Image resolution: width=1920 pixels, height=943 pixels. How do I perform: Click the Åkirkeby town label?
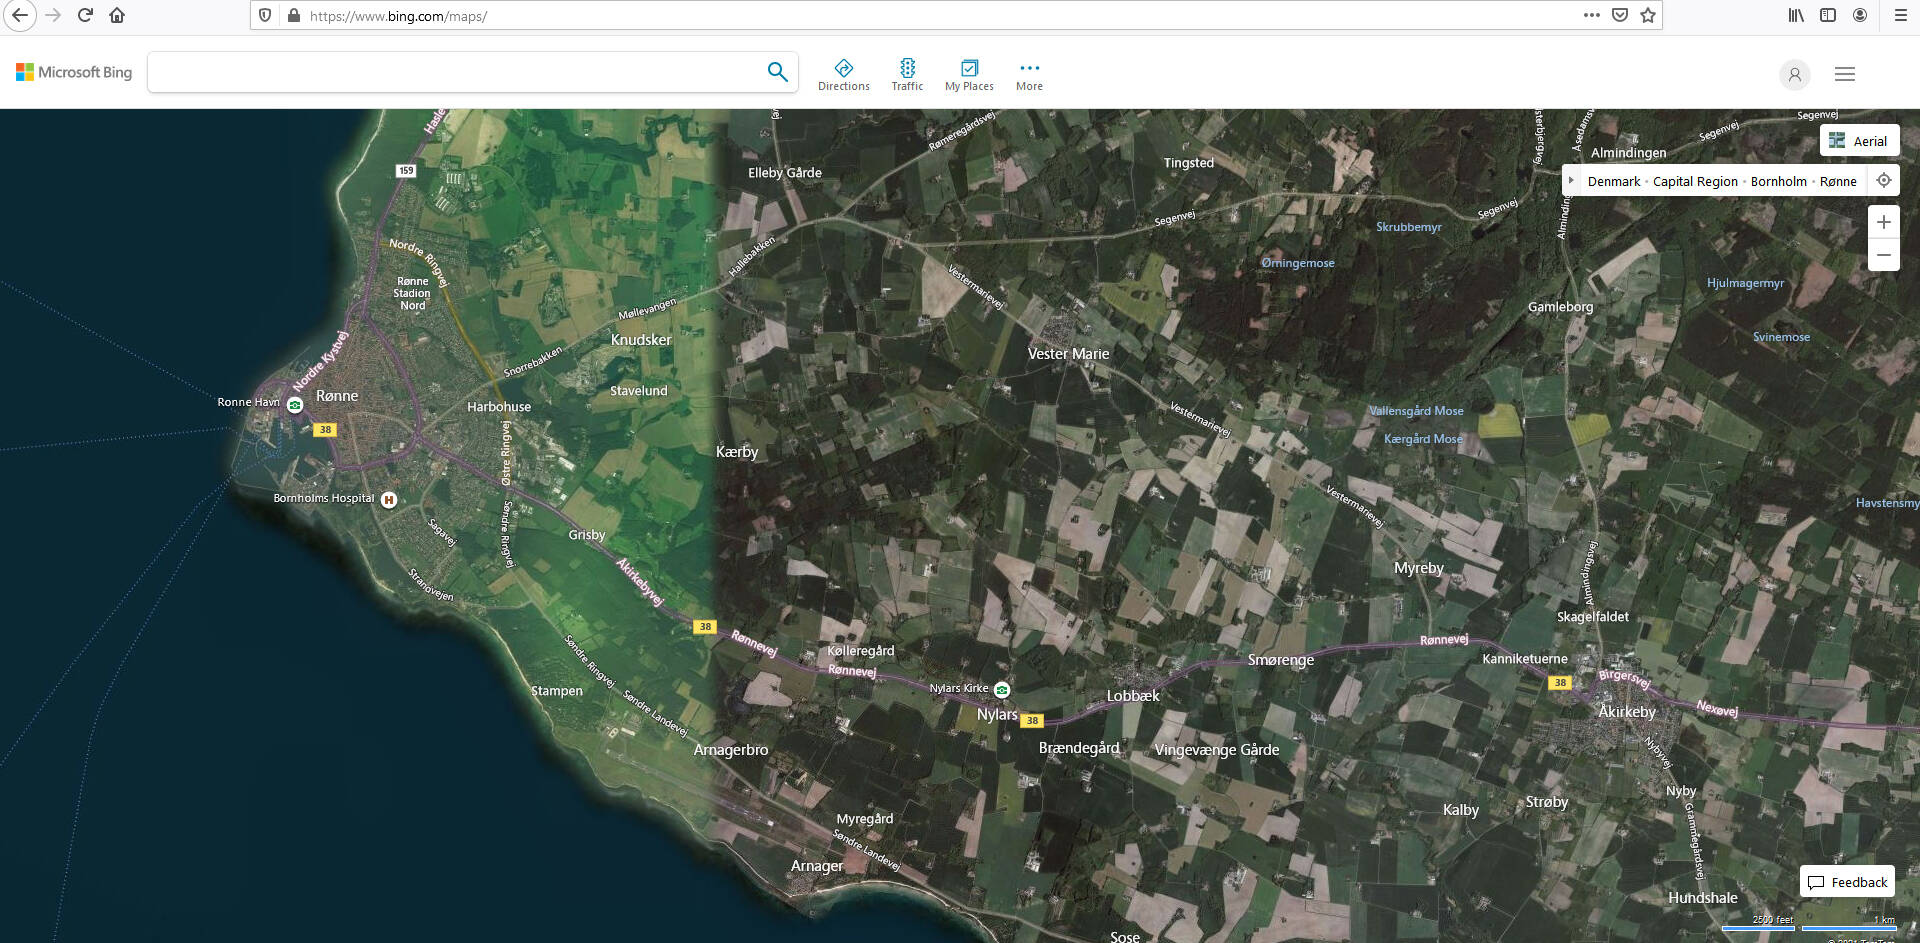pos(1627,712)
